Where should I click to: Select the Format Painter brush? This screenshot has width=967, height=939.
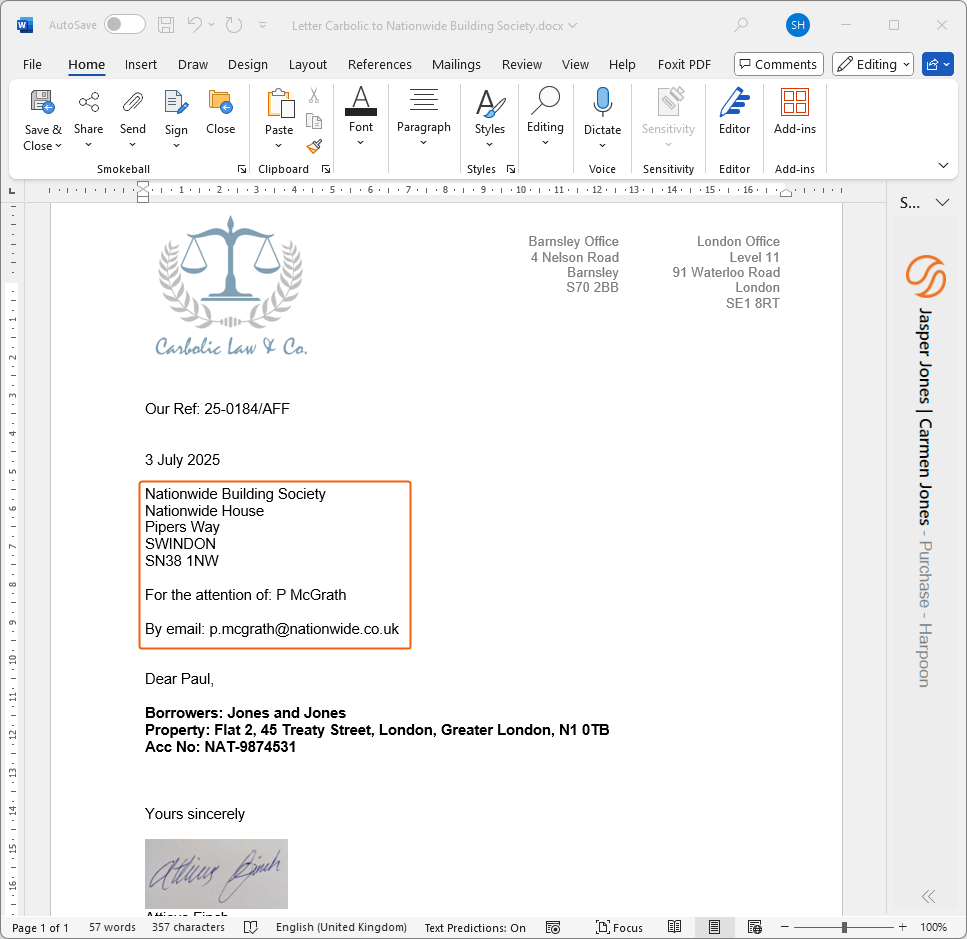(x=314, y=146)
